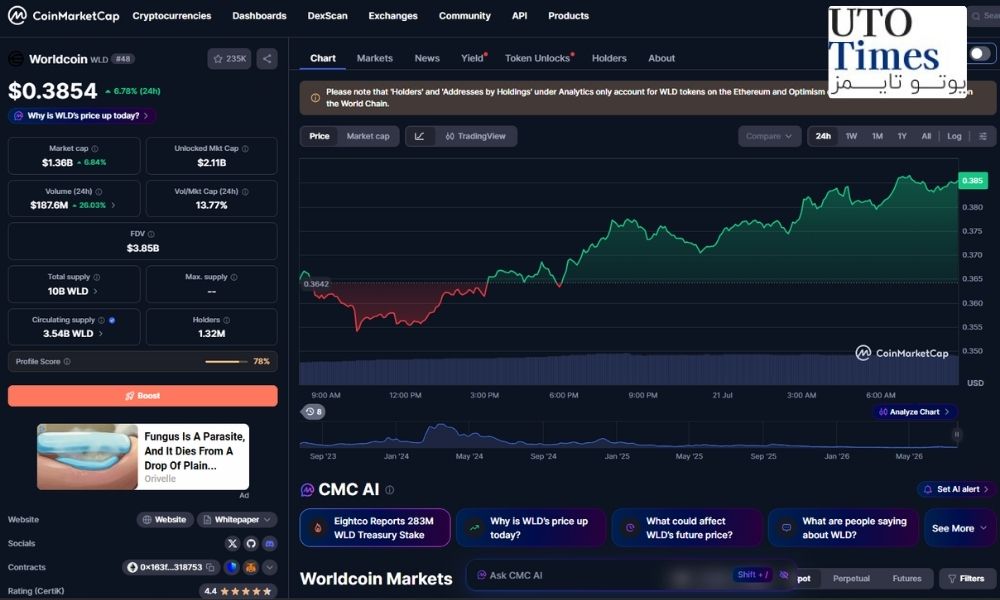Viewport: 1000px width, 600px height.
Task: Click the CoinMarketCap logo
Action: (x=64, y=15)
